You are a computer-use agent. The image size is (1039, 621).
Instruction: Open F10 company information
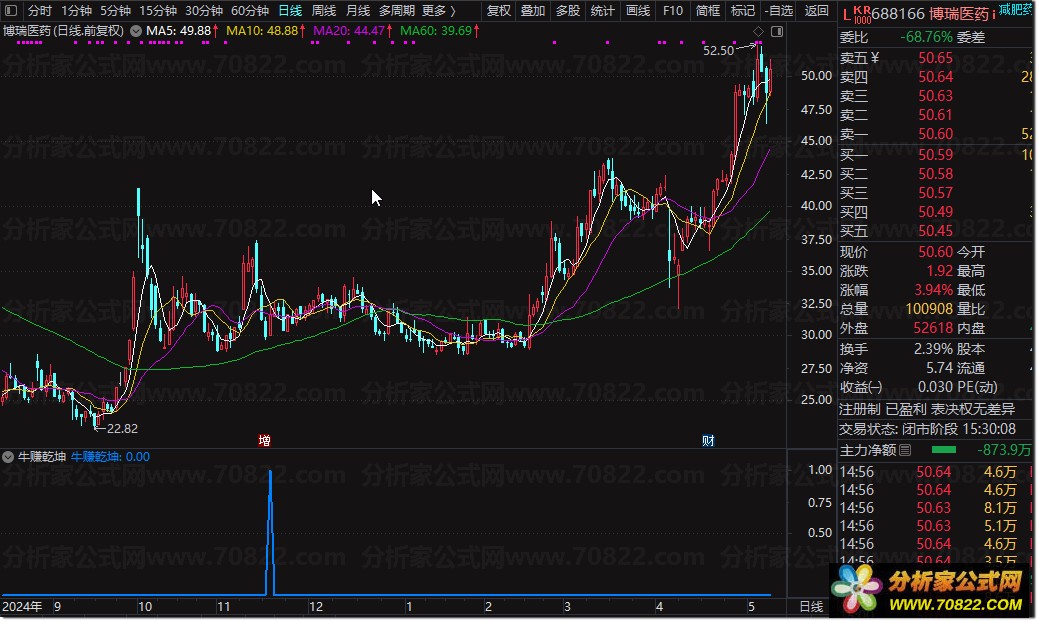[673, 11]
